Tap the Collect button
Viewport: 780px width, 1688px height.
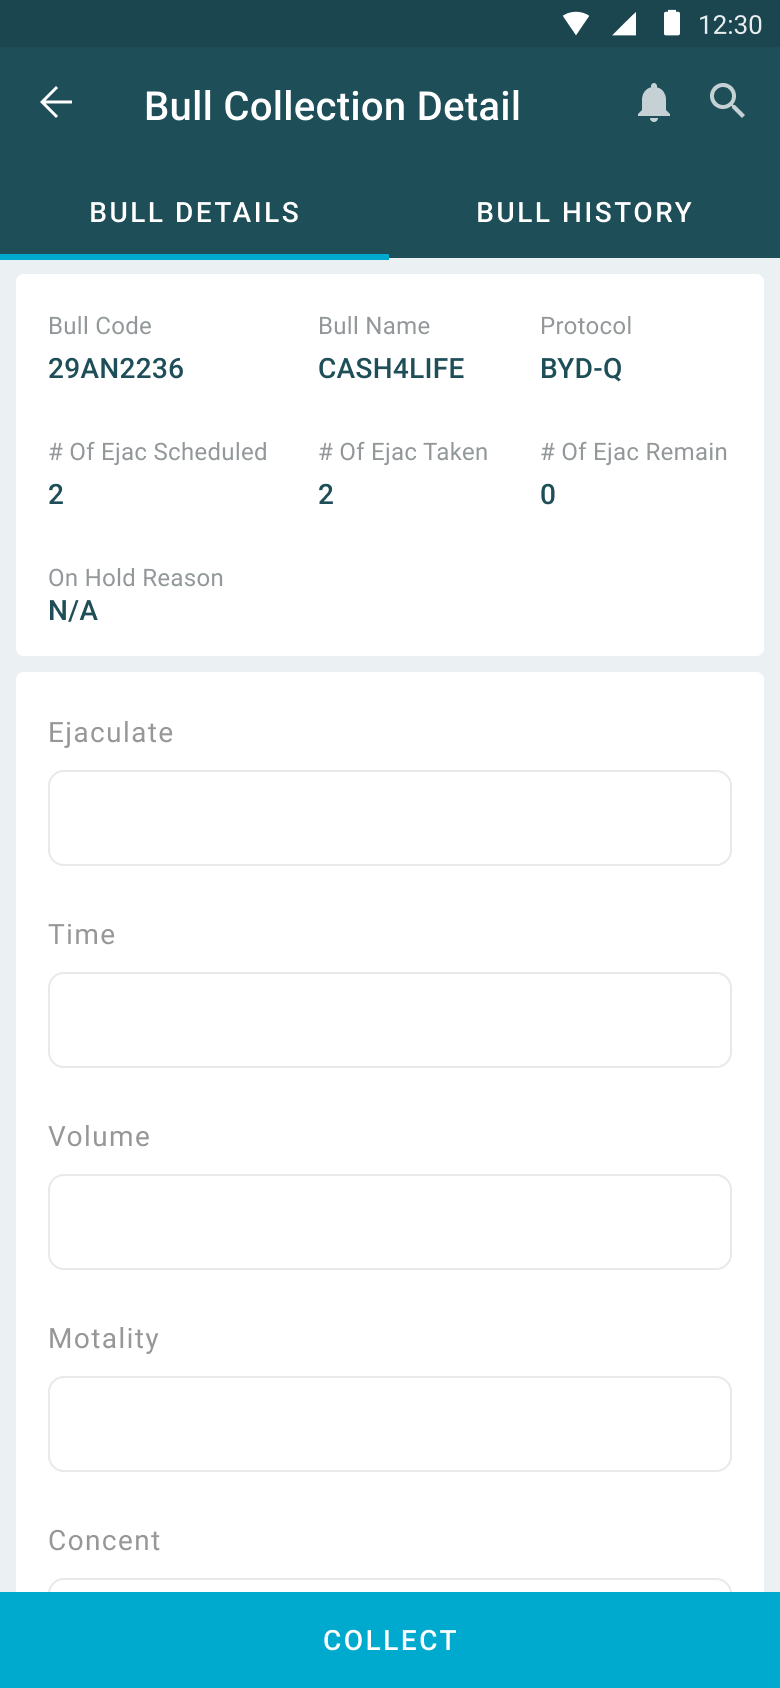(390, 1640)
